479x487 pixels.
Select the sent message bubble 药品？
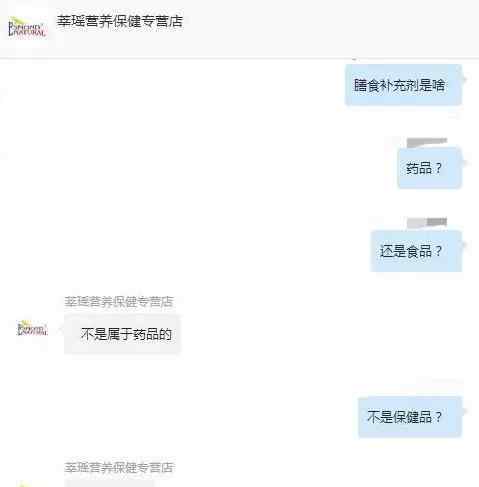coord(430,168)
